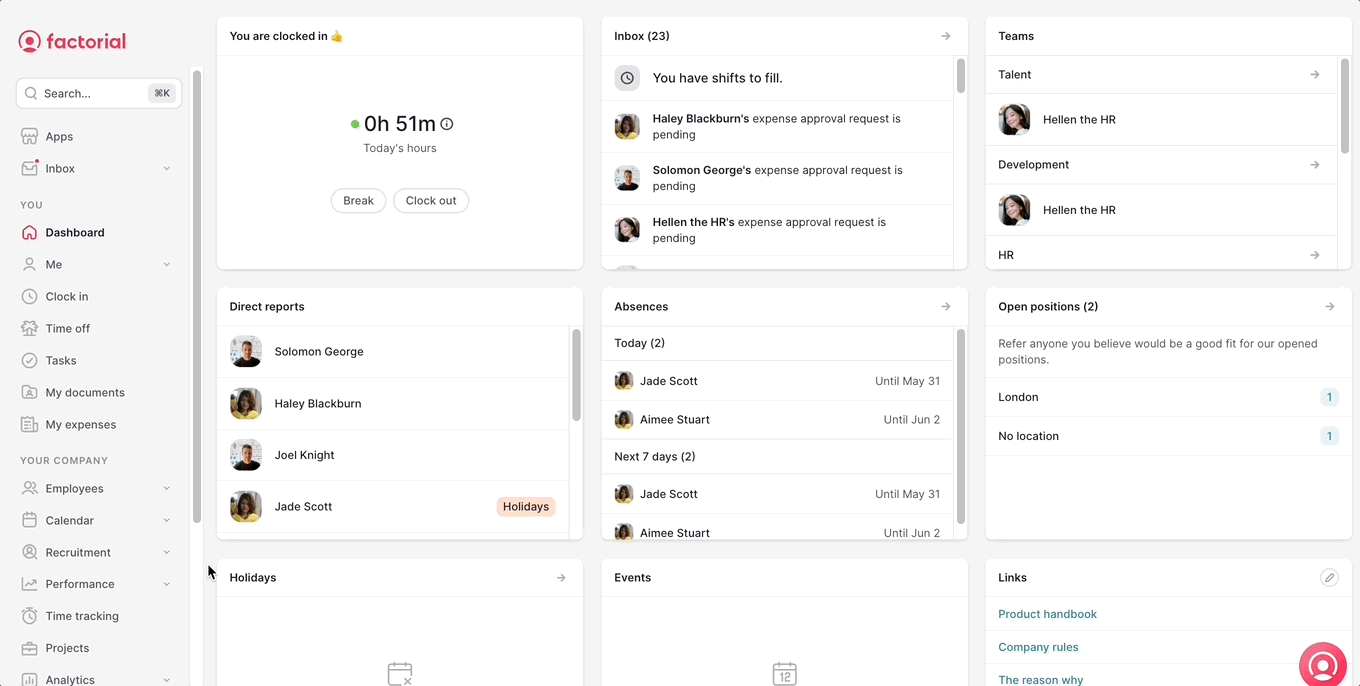Expand the Recruitment sidebar chevron
This screenshot has width=1360, height=686.
tap(167, 553)
